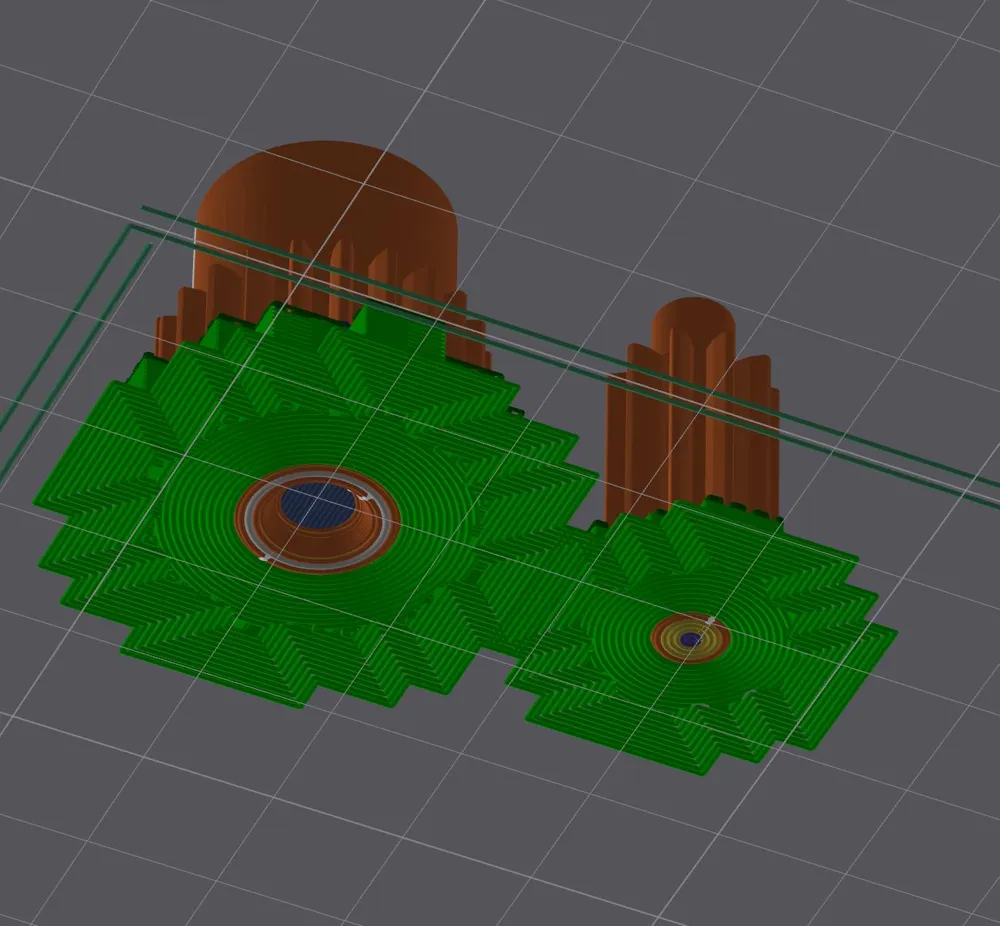1000x926 pixels.
Task: Click the green pyramid support peak behind large base
Action: click(x=364, y=319)
